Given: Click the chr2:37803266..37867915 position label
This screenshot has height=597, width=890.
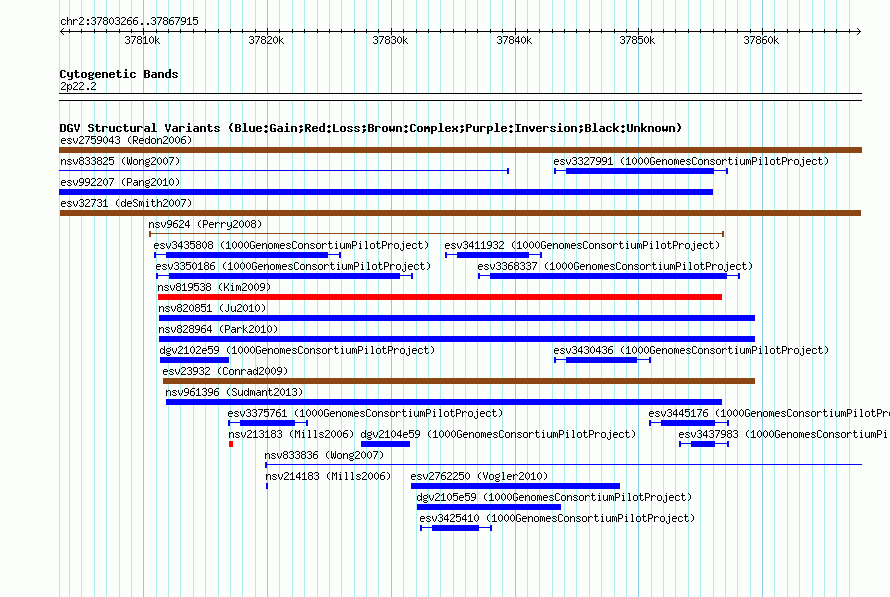Looking at the screenshot, I should (x=129, y=21).
